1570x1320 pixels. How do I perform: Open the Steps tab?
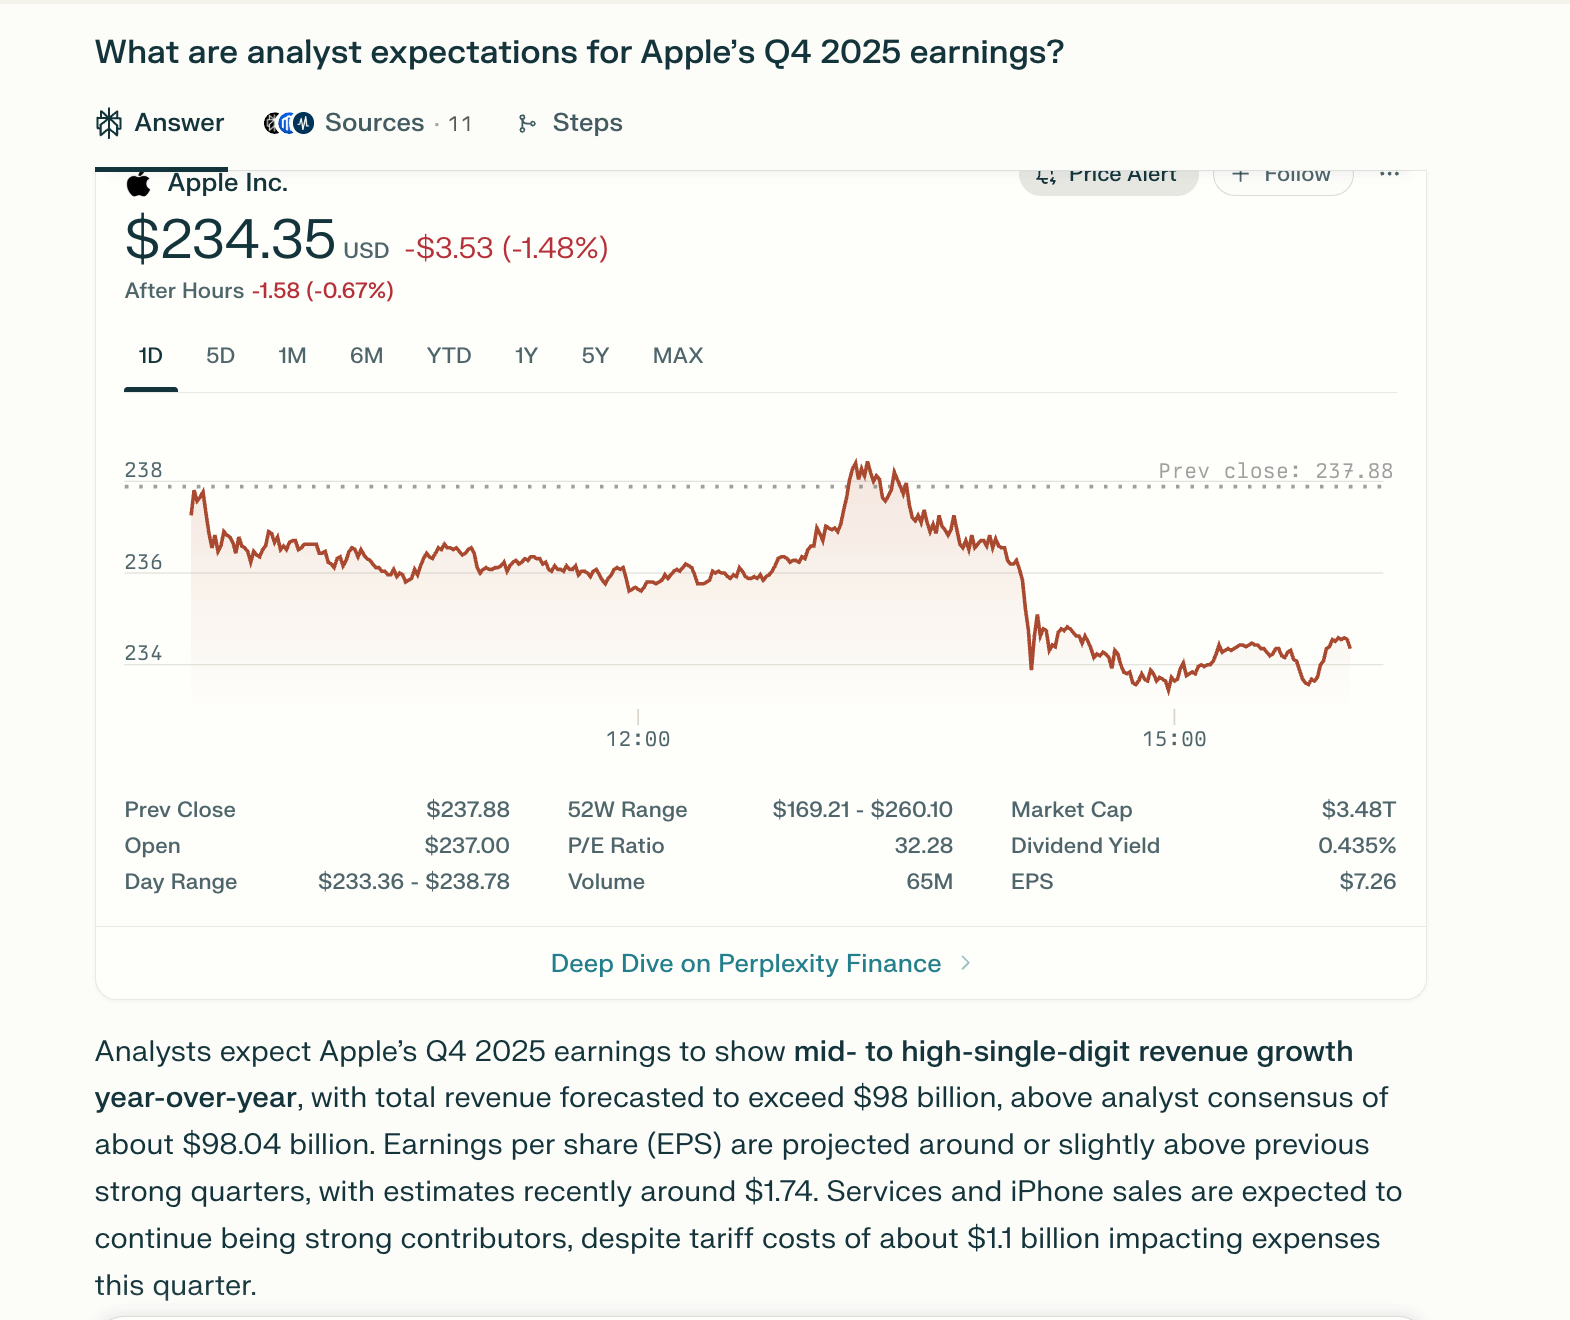tap(587, 123)
